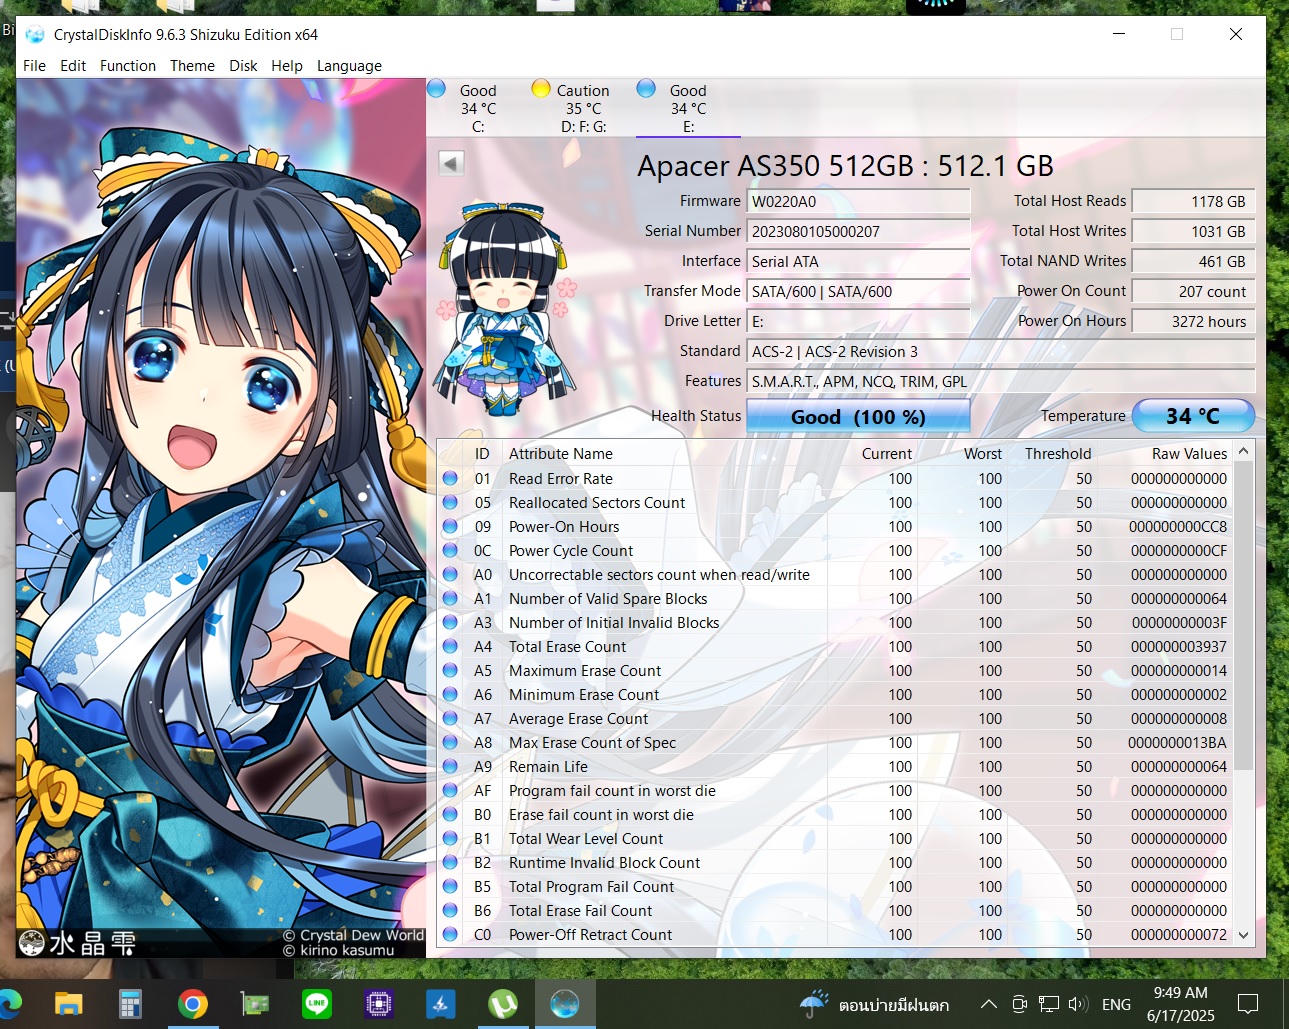Go to previous disk with left arrow
The height and width of the screenshot is (1029, 1289).
pos(451,163)
